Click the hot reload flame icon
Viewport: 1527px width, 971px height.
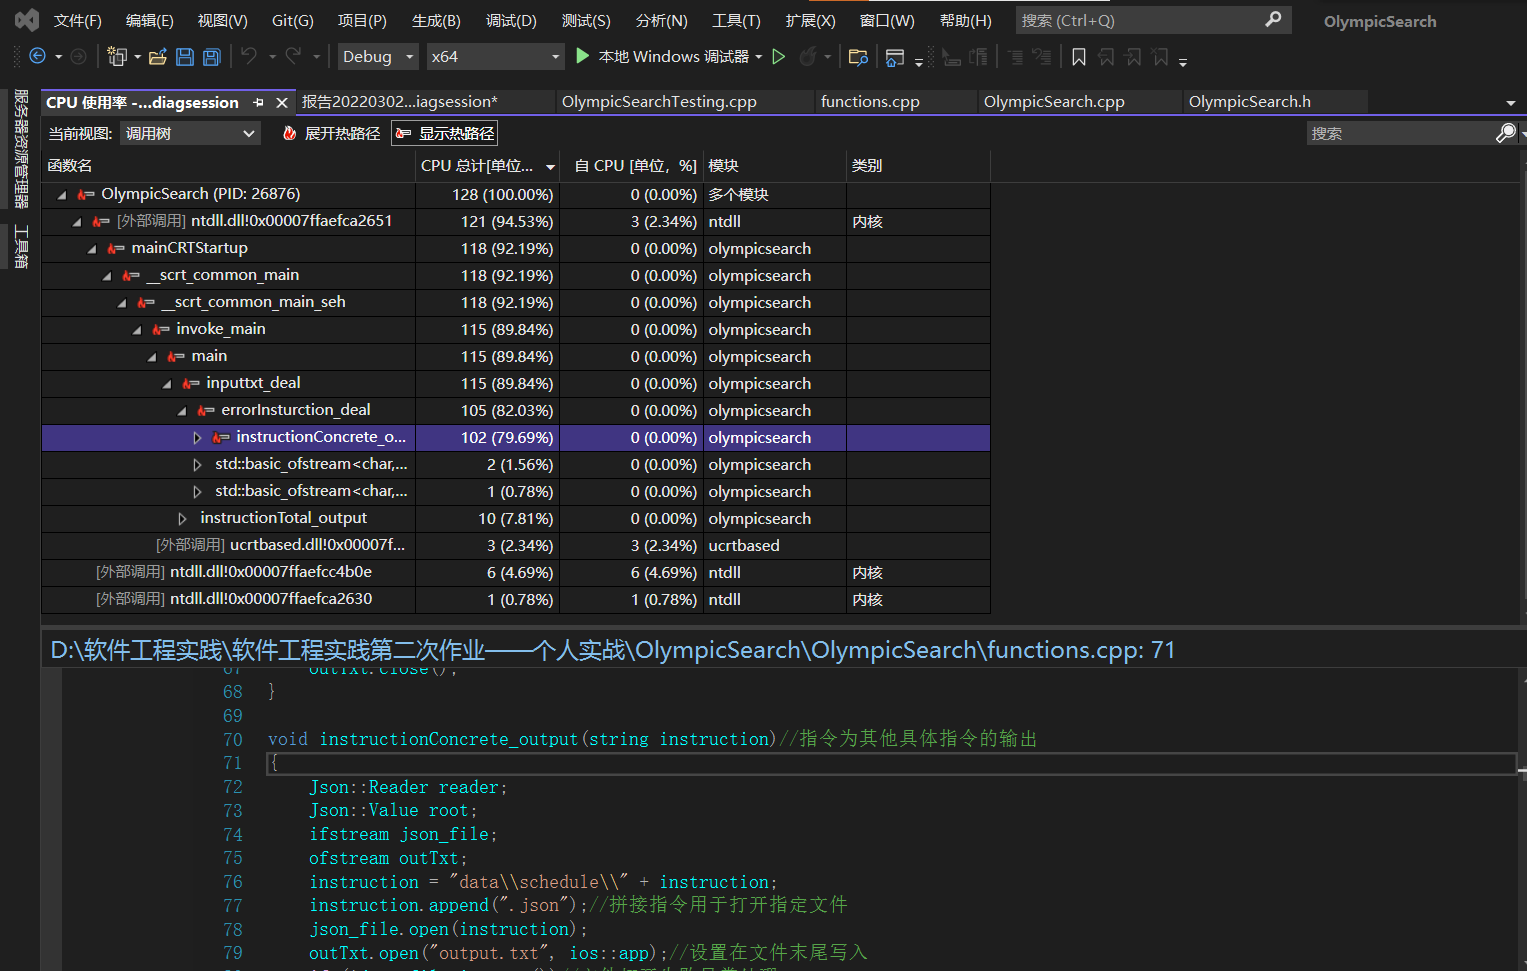click(x=808, y=57)
